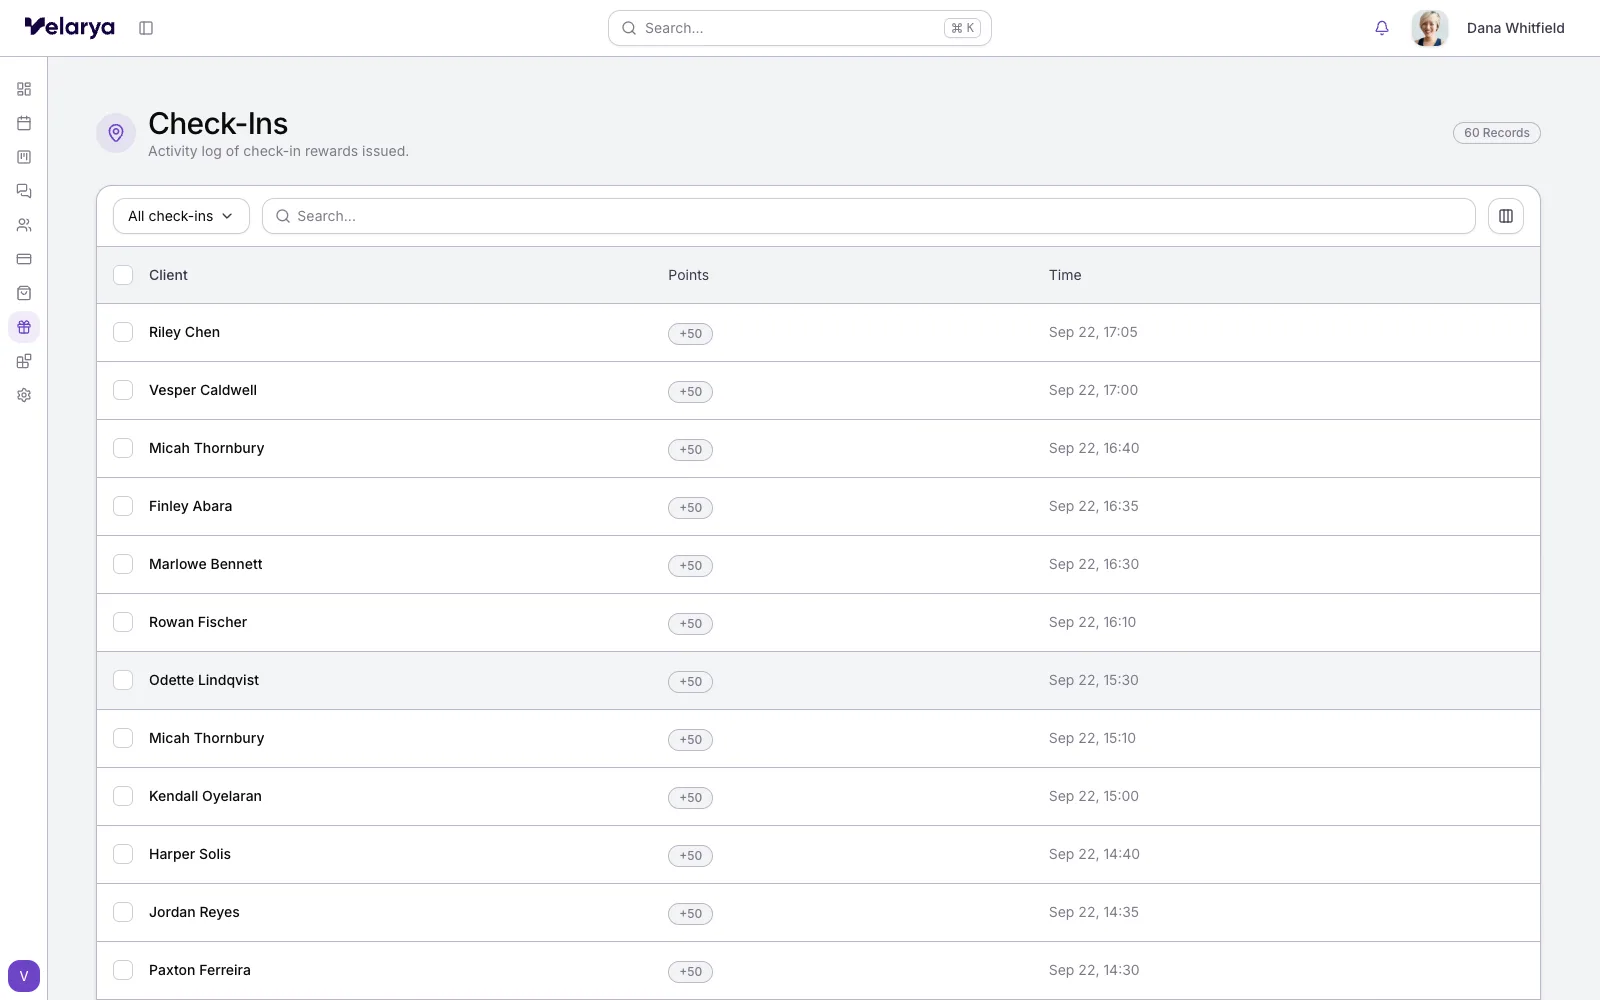Click the Sep 22, 17:05 timestamp
The image size is (1600, 1000).
coord(1093,332)
